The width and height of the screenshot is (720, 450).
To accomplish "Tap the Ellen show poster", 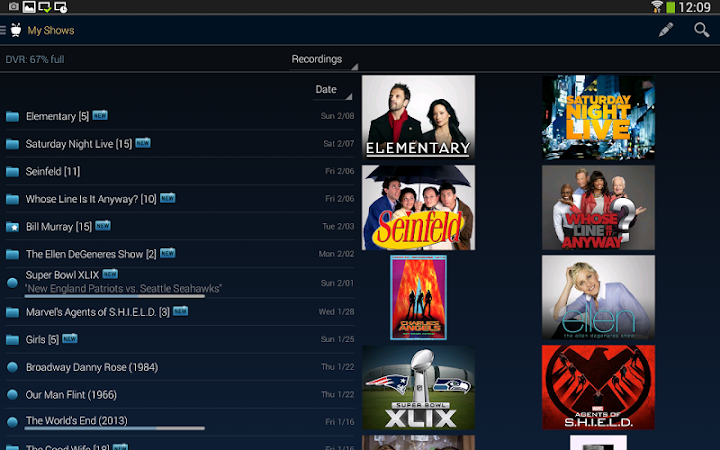I will click(598, 298).
